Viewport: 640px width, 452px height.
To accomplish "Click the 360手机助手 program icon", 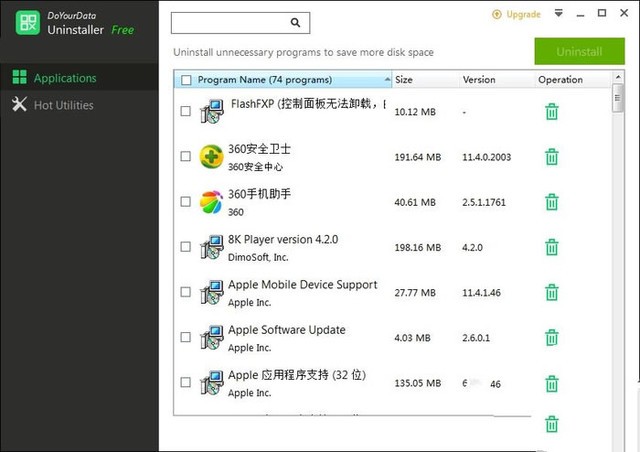I will click(211, 202).
